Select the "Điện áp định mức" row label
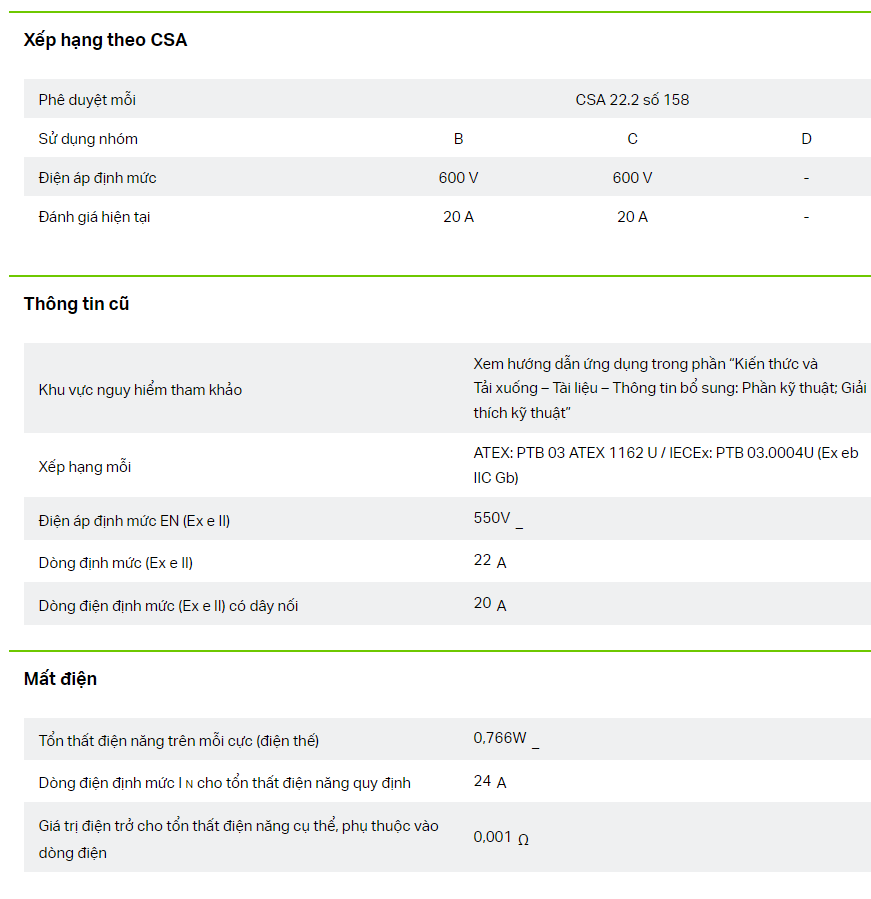The height and width of the screenshot is (899, 871). point(97,178)
